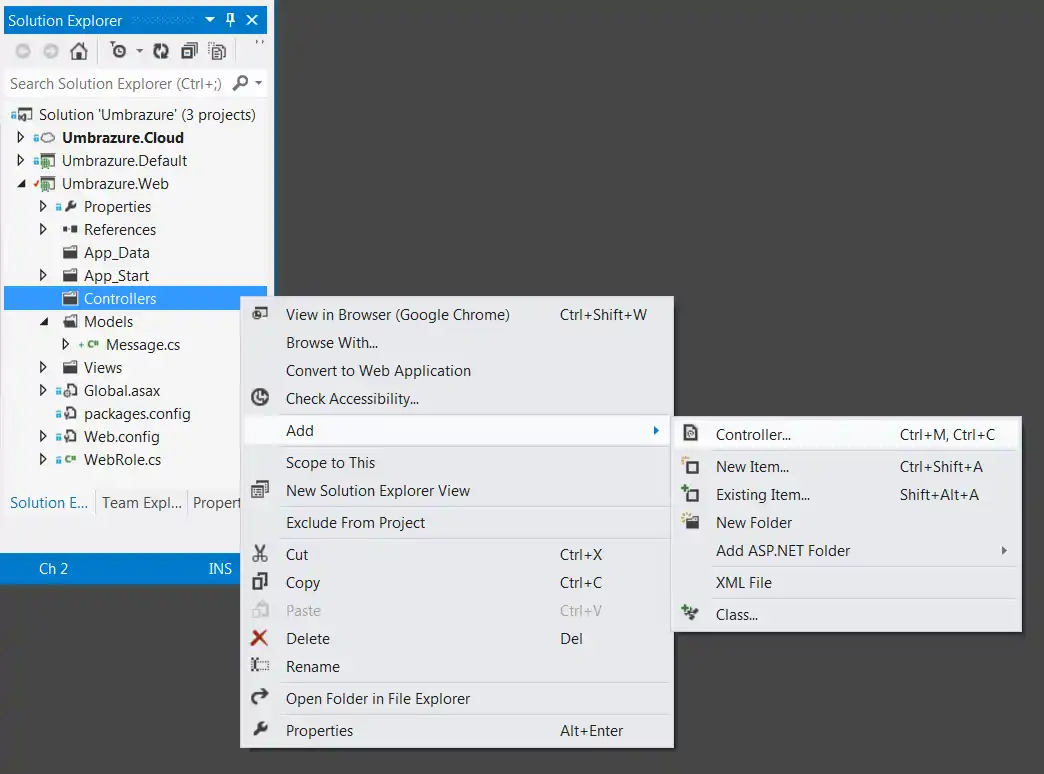Choose XML File from Add submenu

[847, 582]
